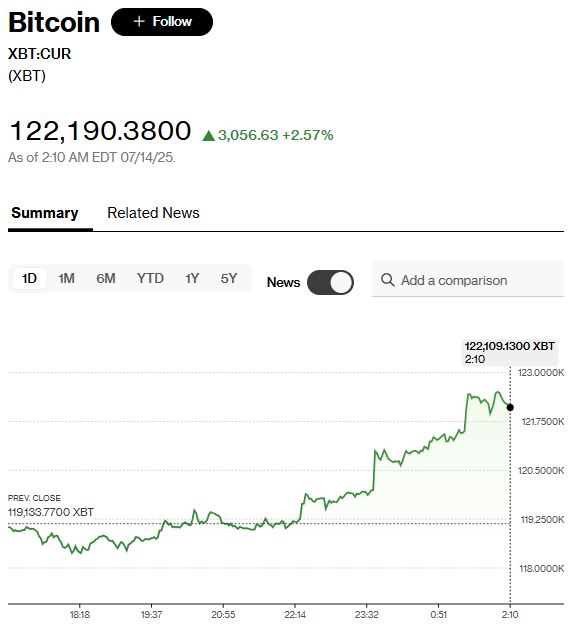Open the Summary tab
Image resolution: width=584 pixels, height=631 pixels.
(45, 213)
